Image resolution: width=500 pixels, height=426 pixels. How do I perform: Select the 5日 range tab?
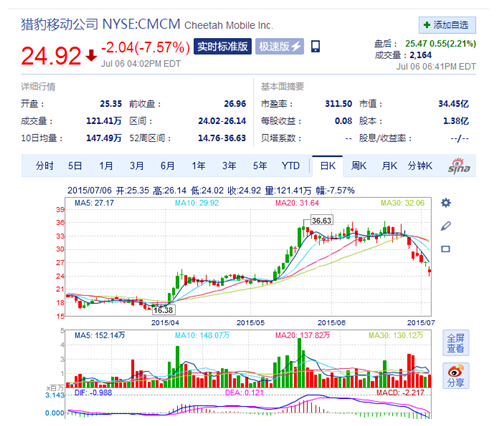click(75, 166)
